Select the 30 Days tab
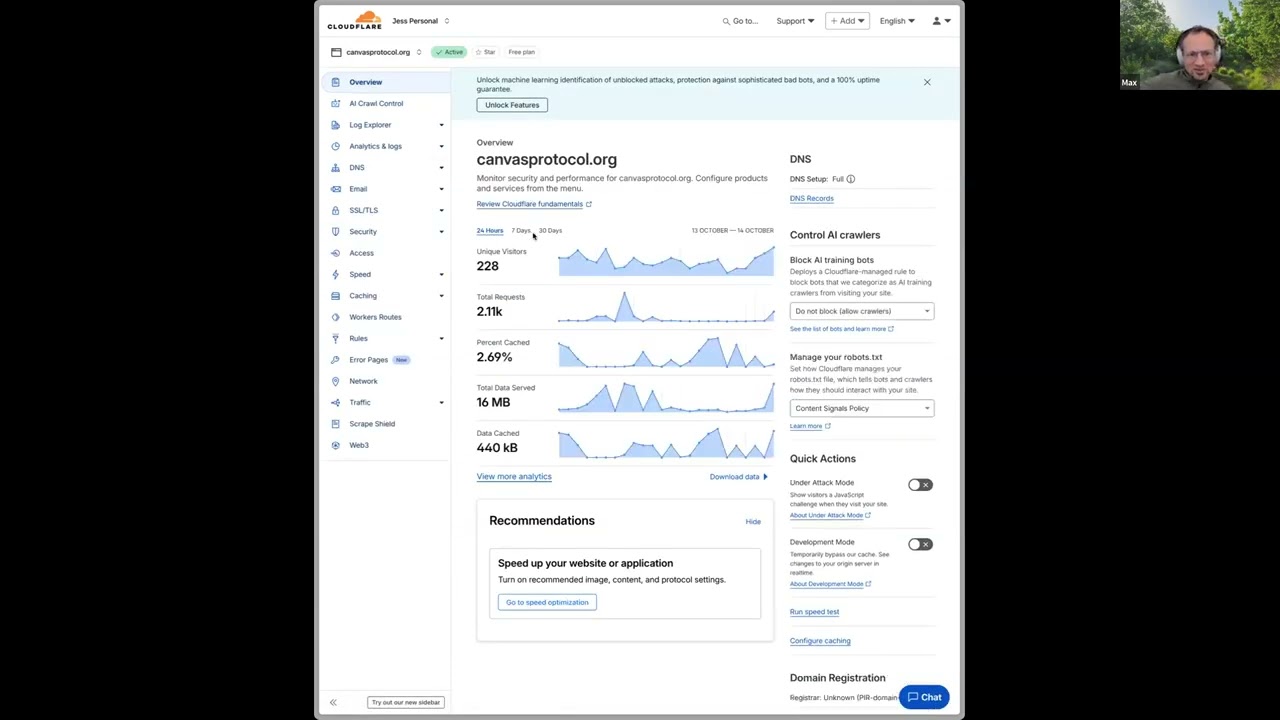This screenshot has height=720, width=1280. pos(550,230)
